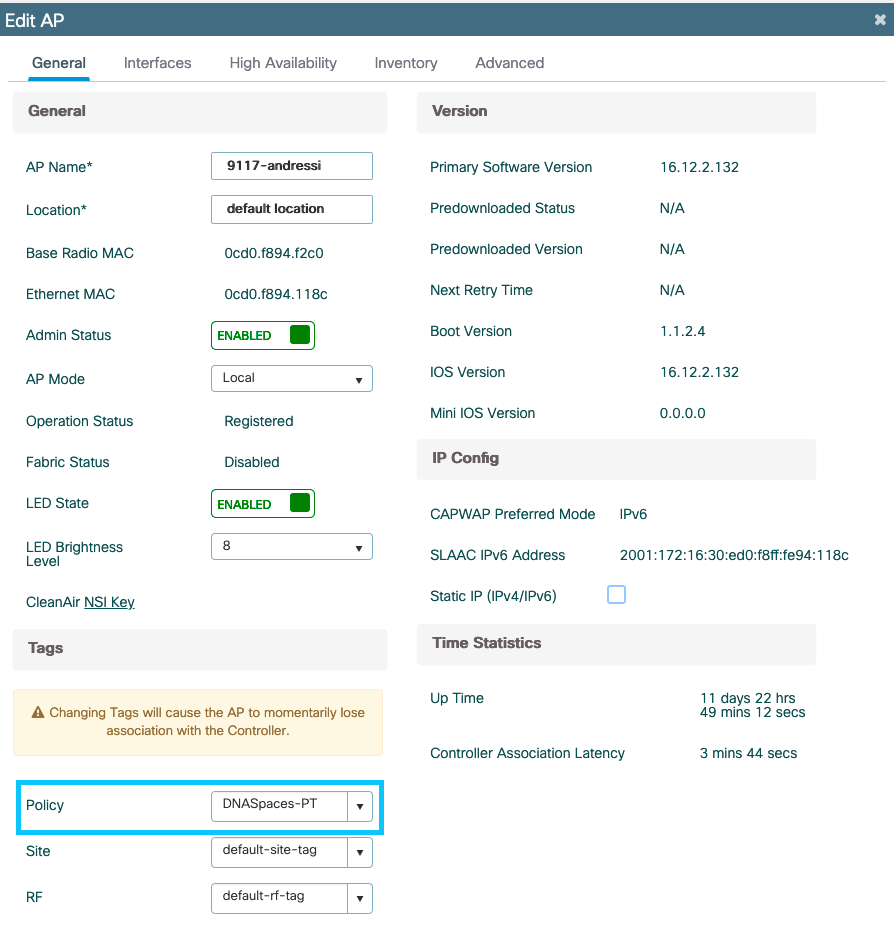Viewport: 894px width, 931px height.
Task: Switch to the General tab
Action: [59, 63]
